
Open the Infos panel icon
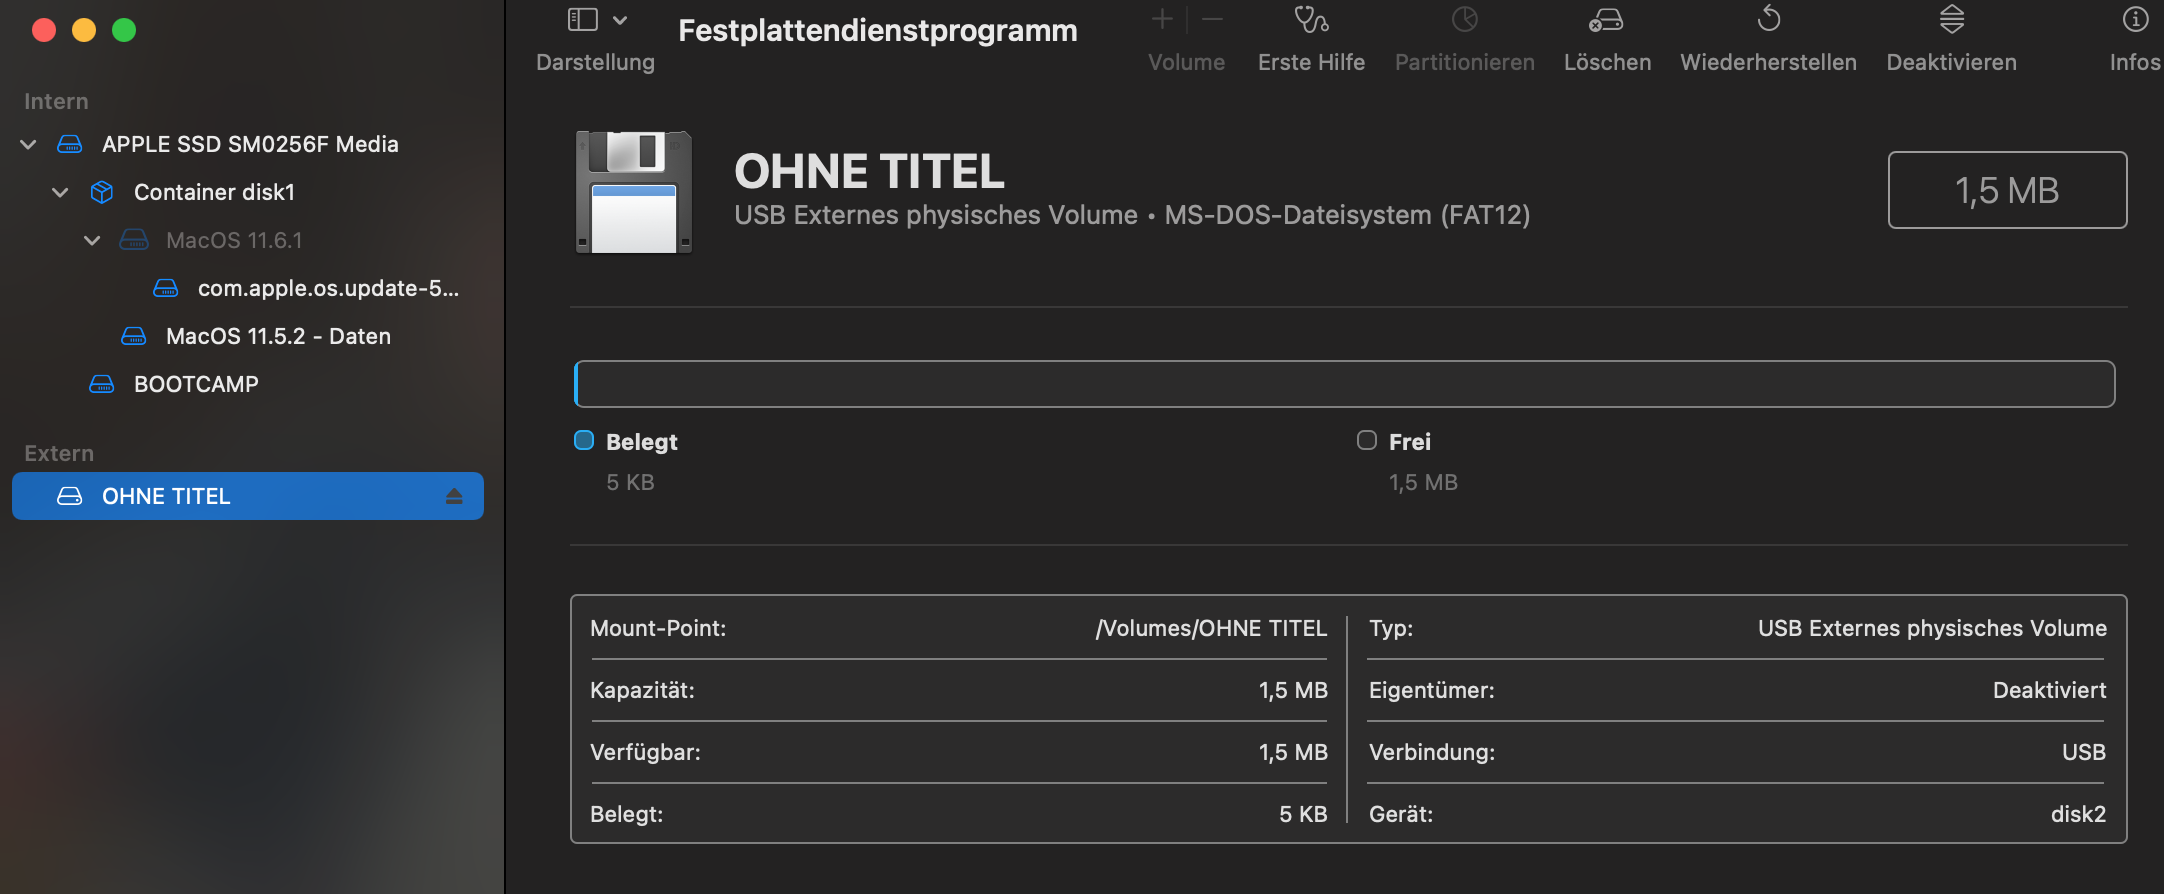click(x=2135, y=20)
